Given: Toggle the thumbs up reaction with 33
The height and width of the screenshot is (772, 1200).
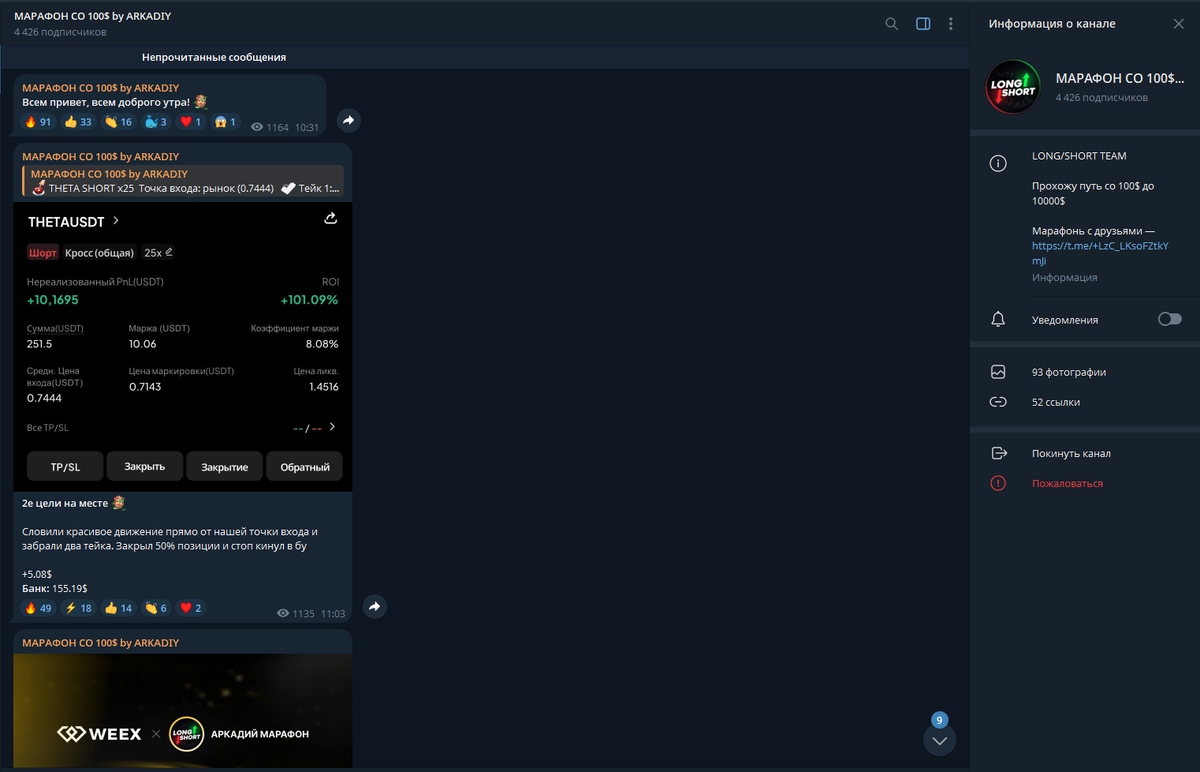Looking at the screenshot, I should click(x=78, y=122).
